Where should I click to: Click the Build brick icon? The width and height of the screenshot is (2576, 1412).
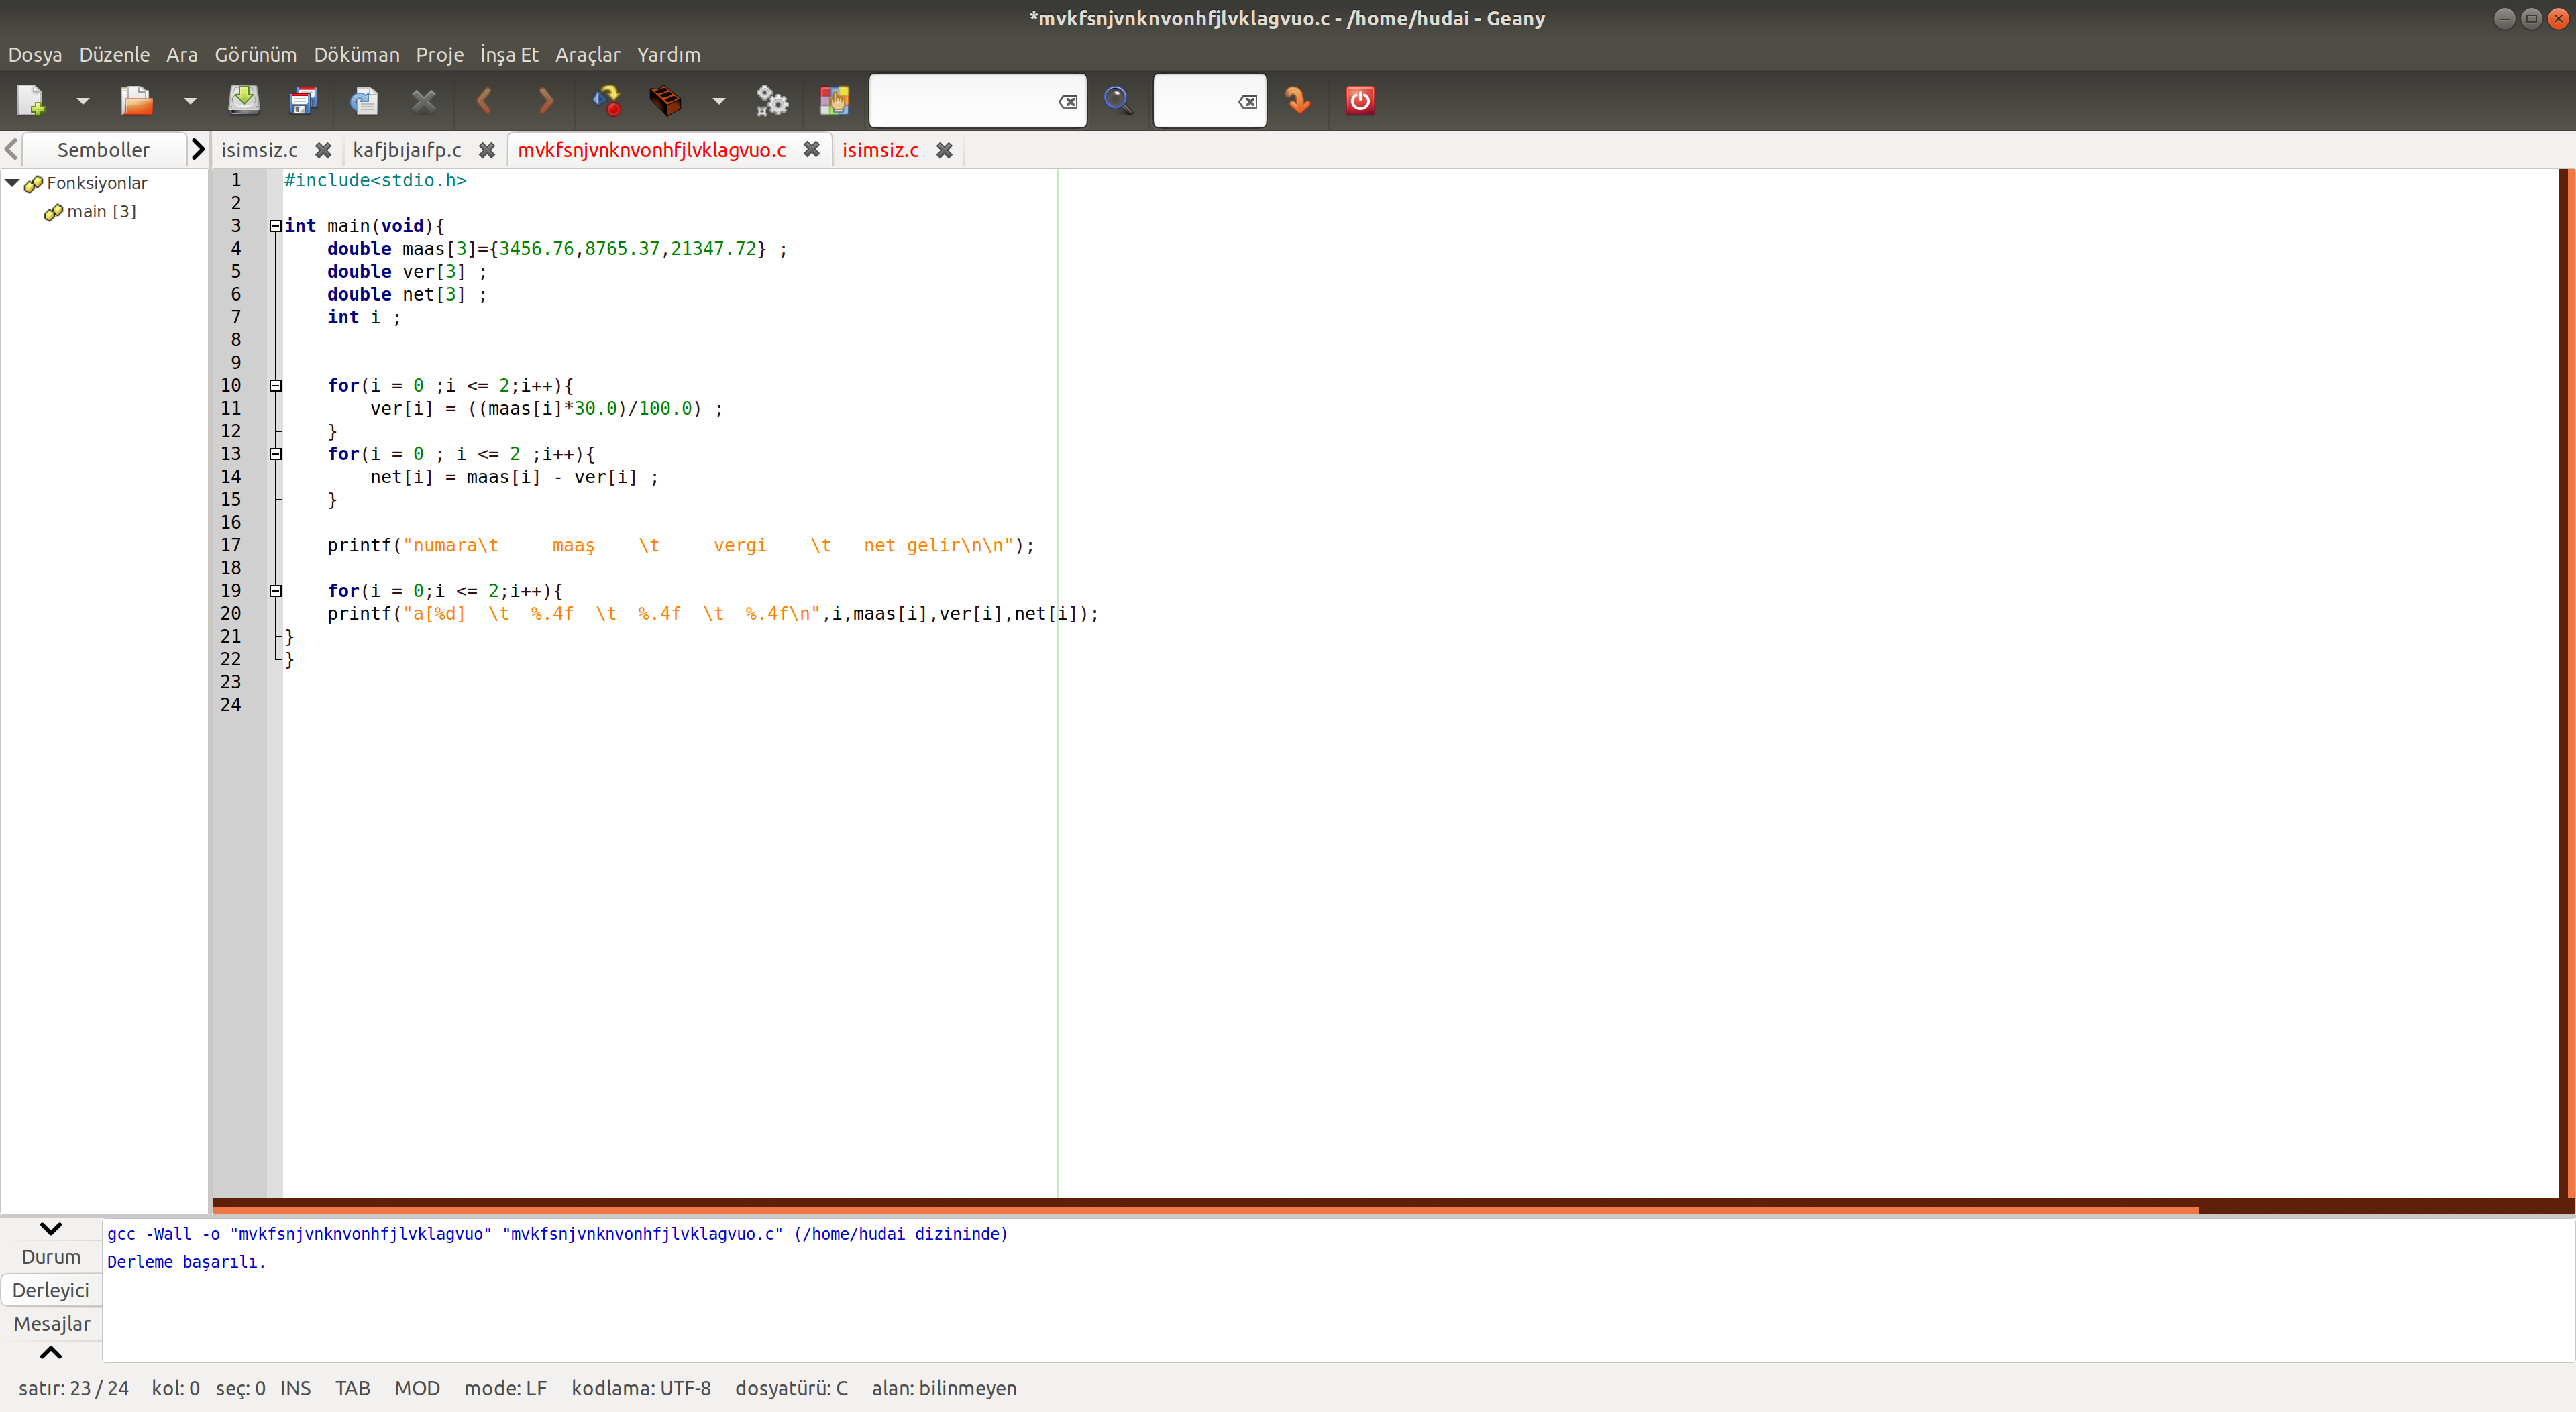click(x=665, y=100)
